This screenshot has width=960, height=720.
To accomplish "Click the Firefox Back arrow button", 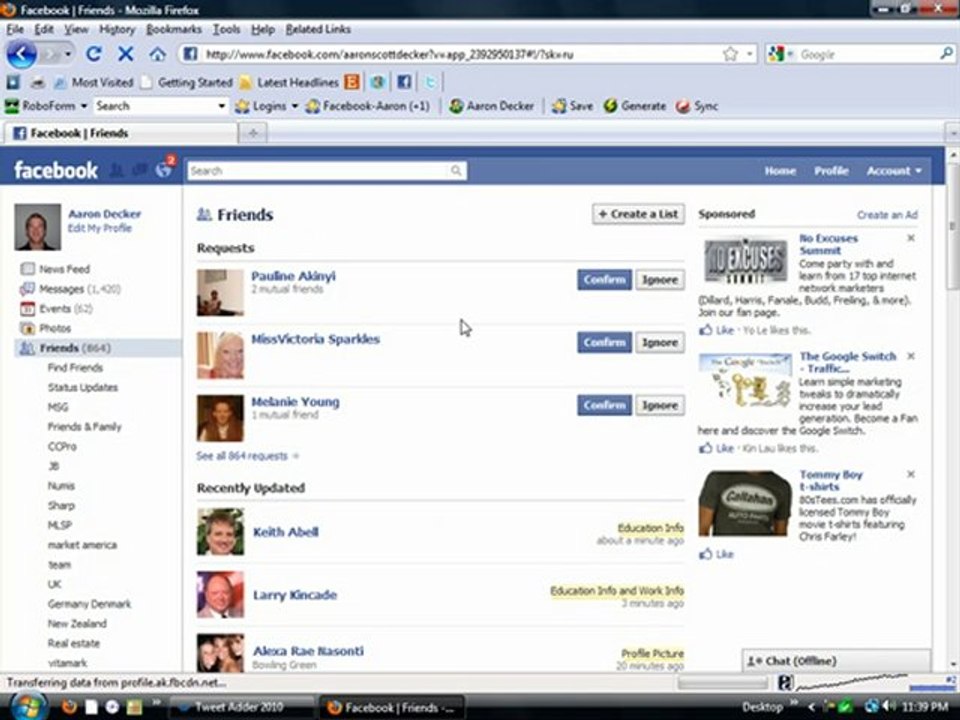I will [x=21, y=54].
